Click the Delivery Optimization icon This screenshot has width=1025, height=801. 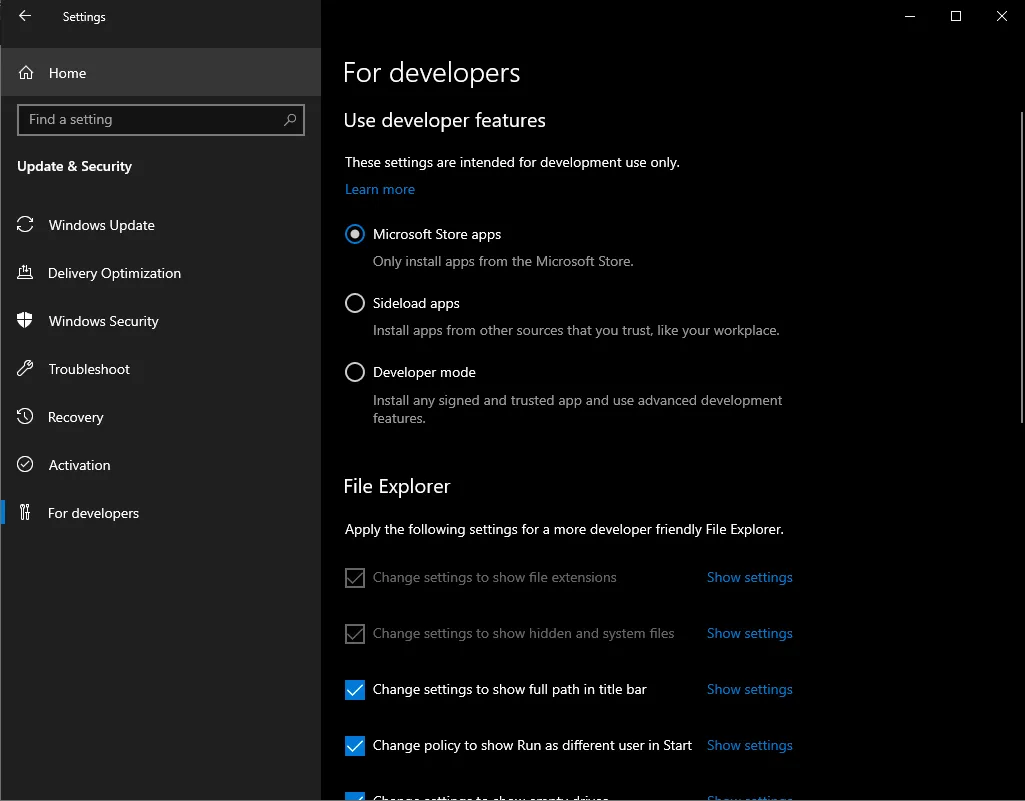(x=25, y=273)
